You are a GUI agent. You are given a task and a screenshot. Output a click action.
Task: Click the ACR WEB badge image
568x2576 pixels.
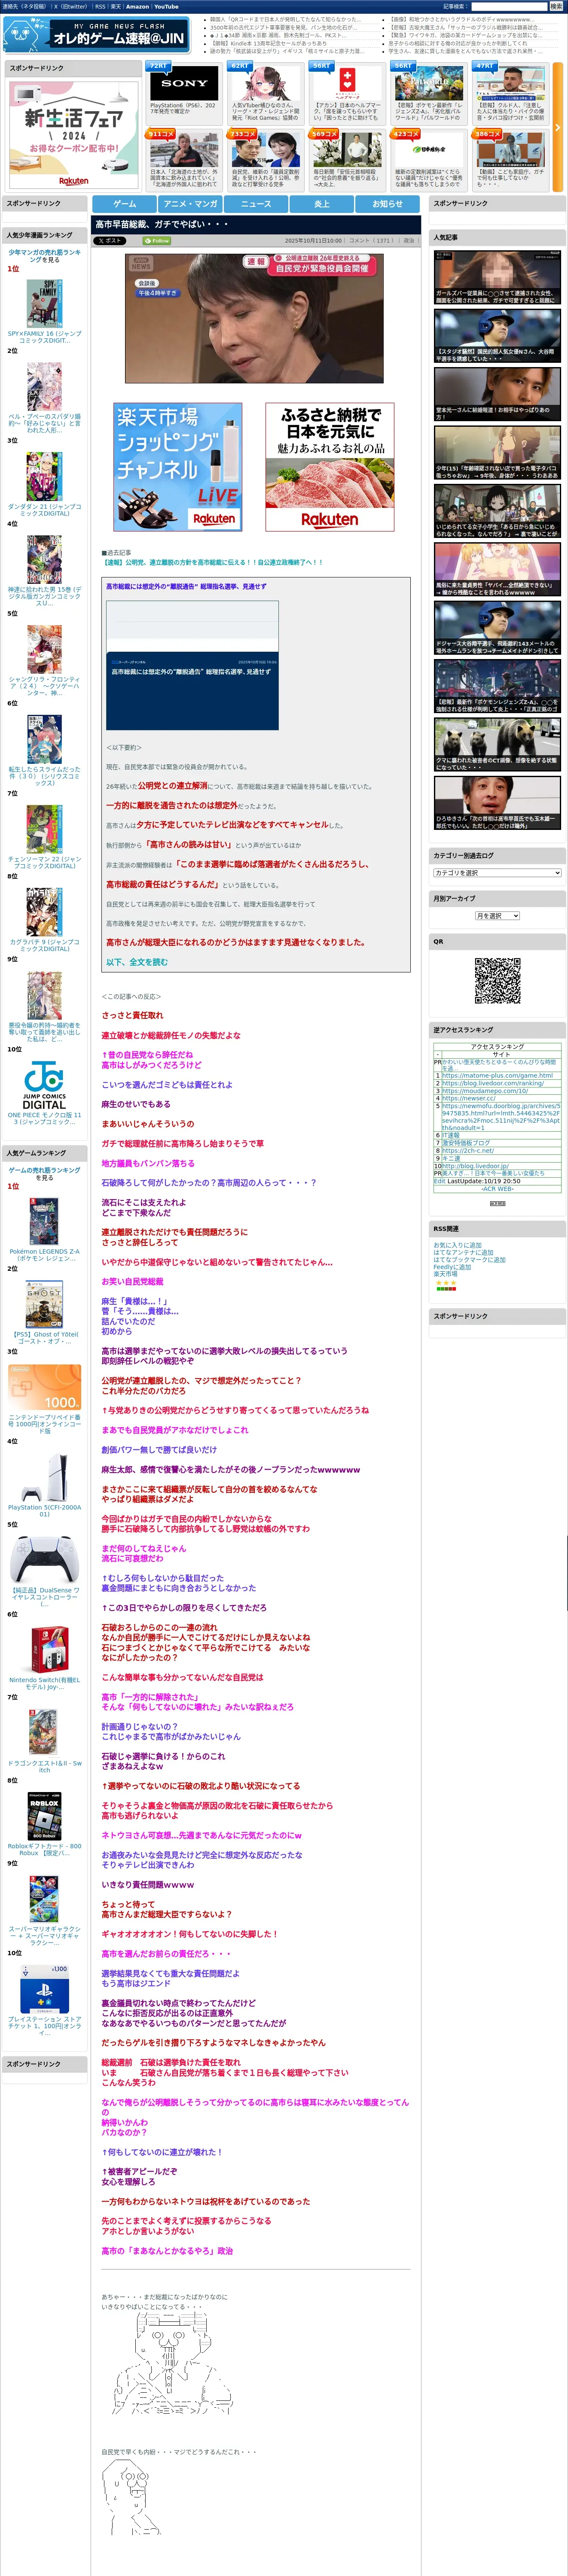click(497, 1203)
